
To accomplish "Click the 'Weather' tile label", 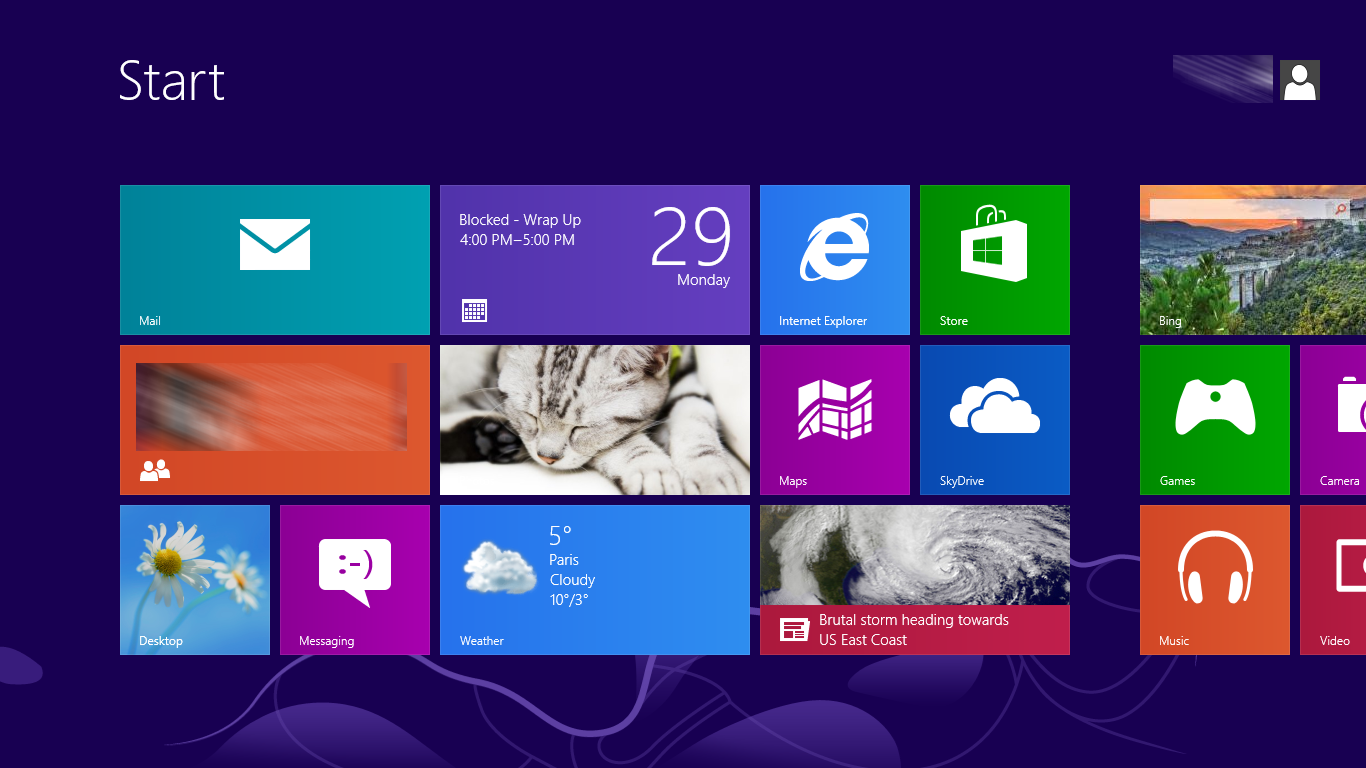I will pos(482,641).
